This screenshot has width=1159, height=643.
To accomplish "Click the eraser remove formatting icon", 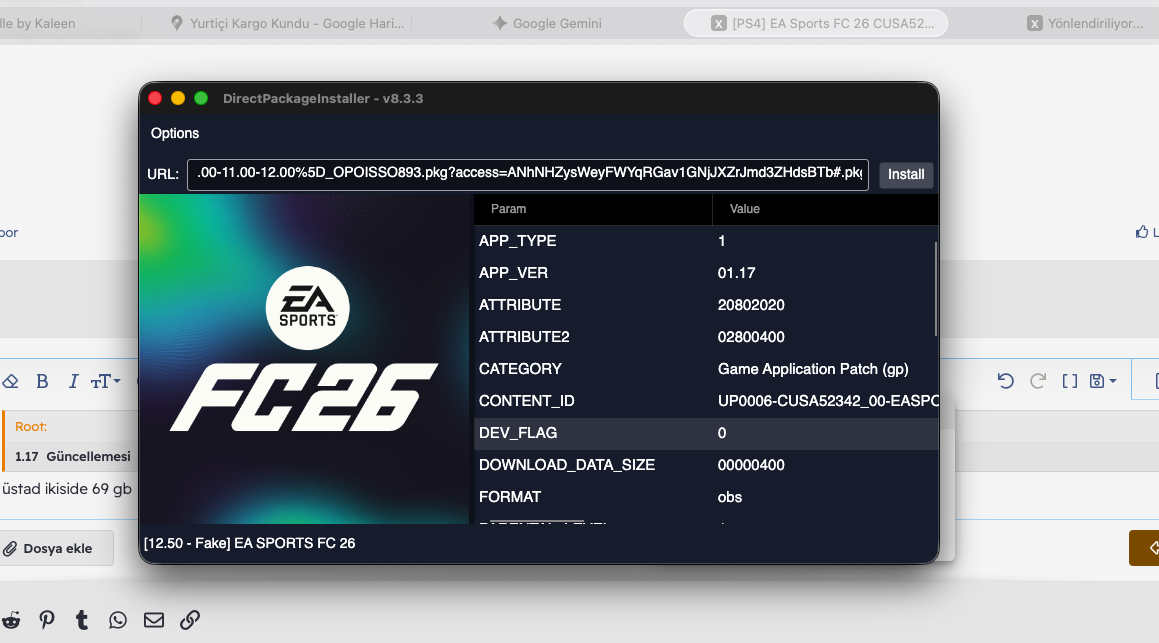I will pyautogui.click(x=10, y=381).
